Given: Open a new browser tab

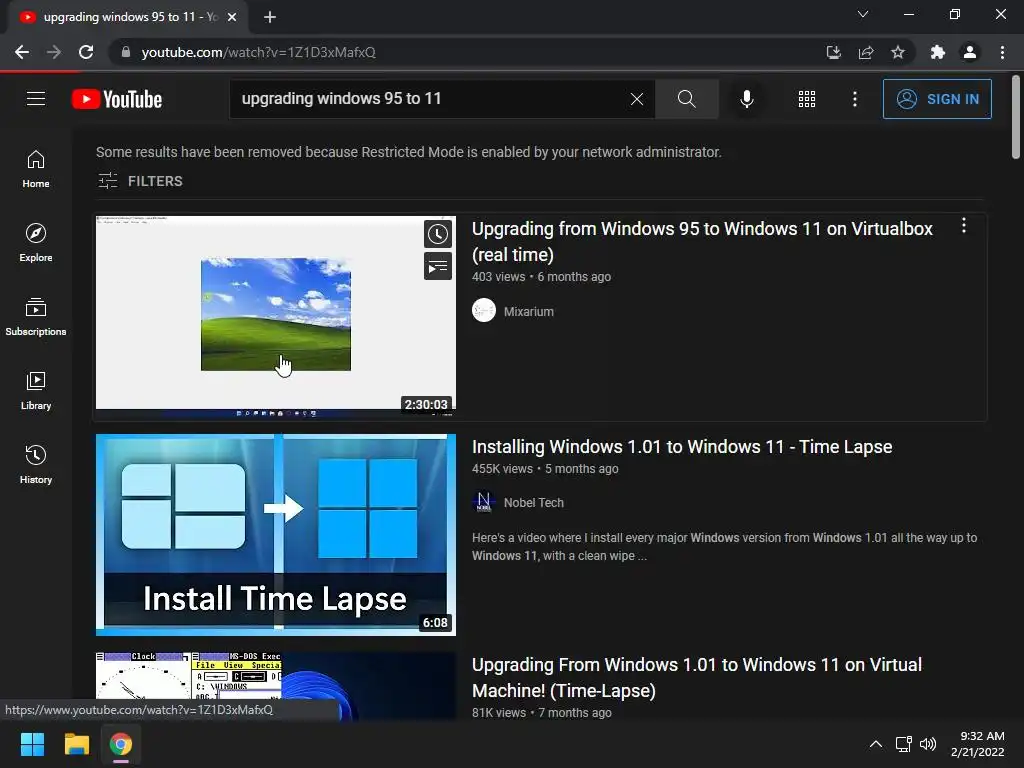Looking at the screenshot, I should 270,18.
